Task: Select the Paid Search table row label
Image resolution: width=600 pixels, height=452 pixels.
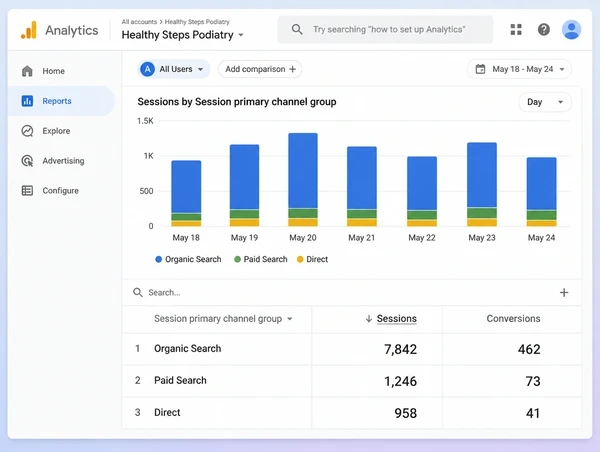Action: coord(180,380)
